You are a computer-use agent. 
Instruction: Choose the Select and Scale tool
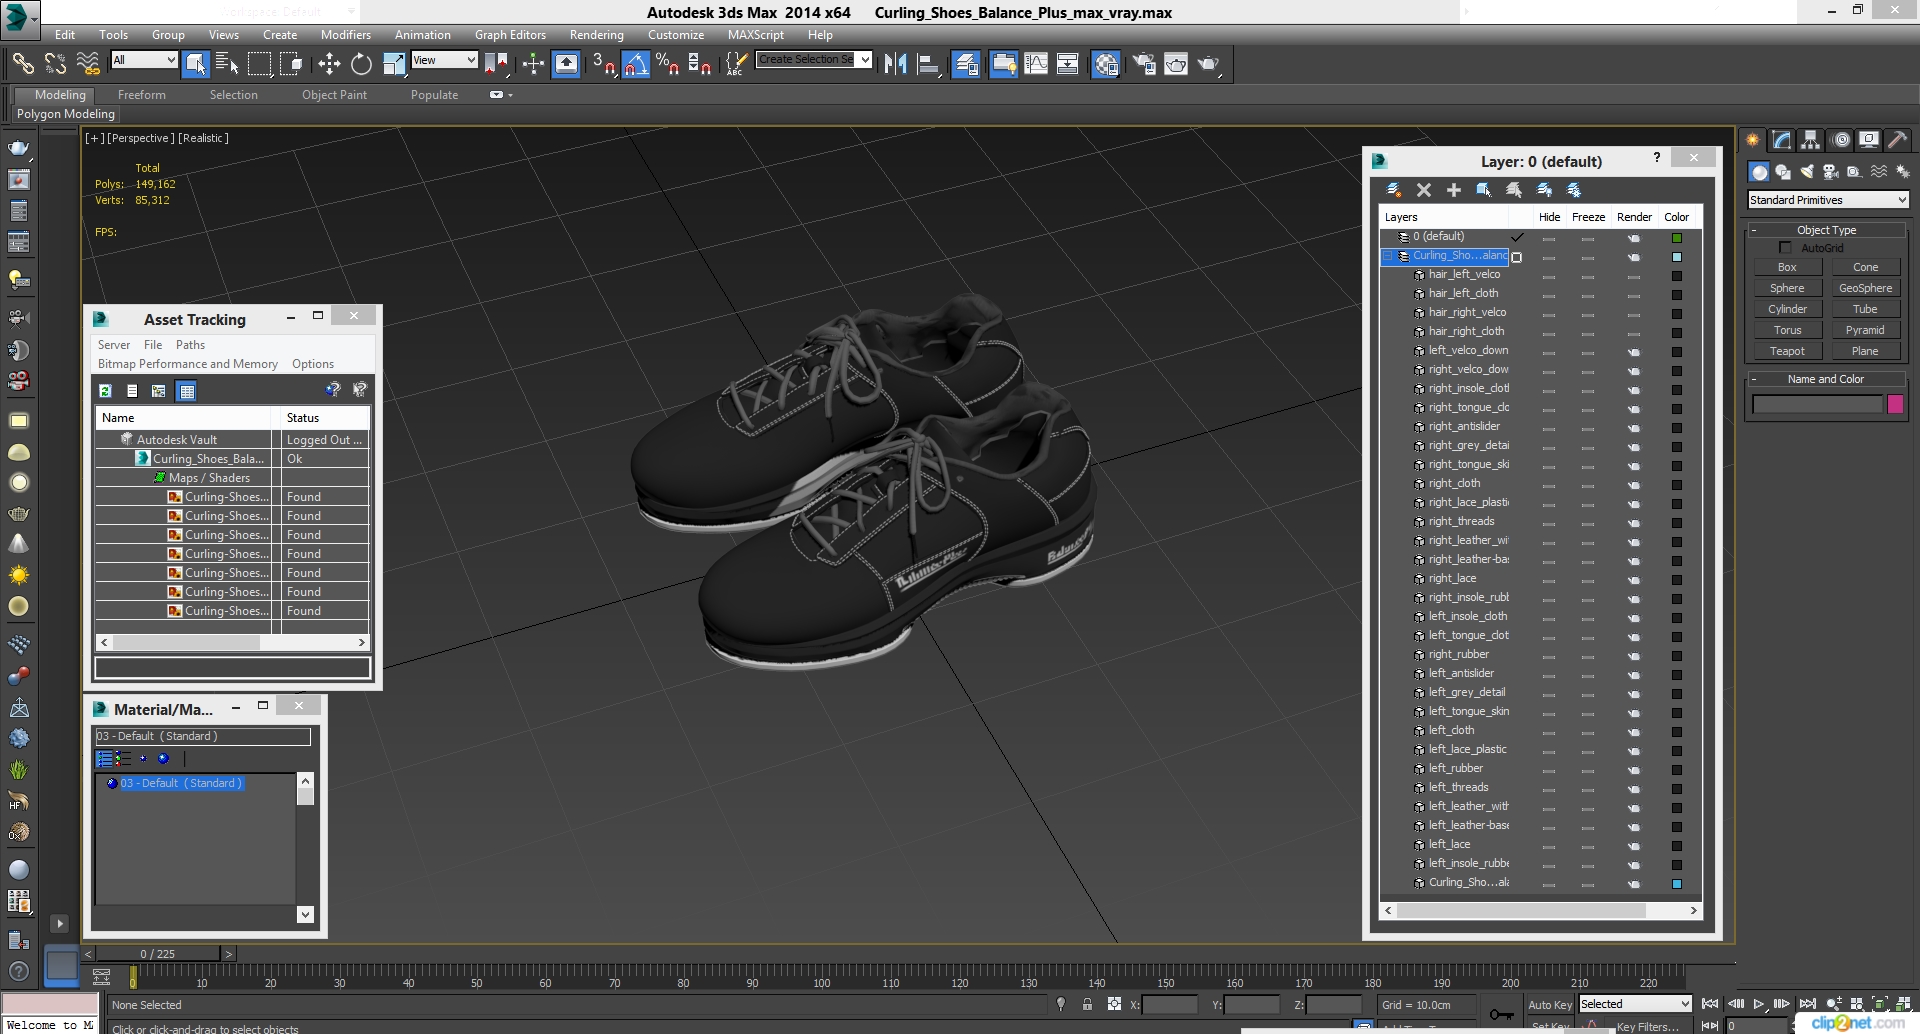[x=394, y=64]
